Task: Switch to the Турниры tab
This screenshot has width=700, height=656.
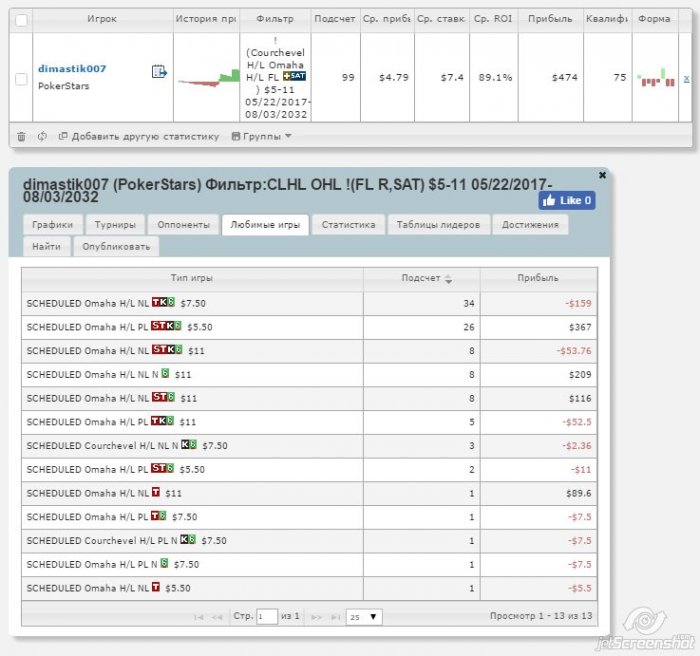Action: click(x=117, y=225)
